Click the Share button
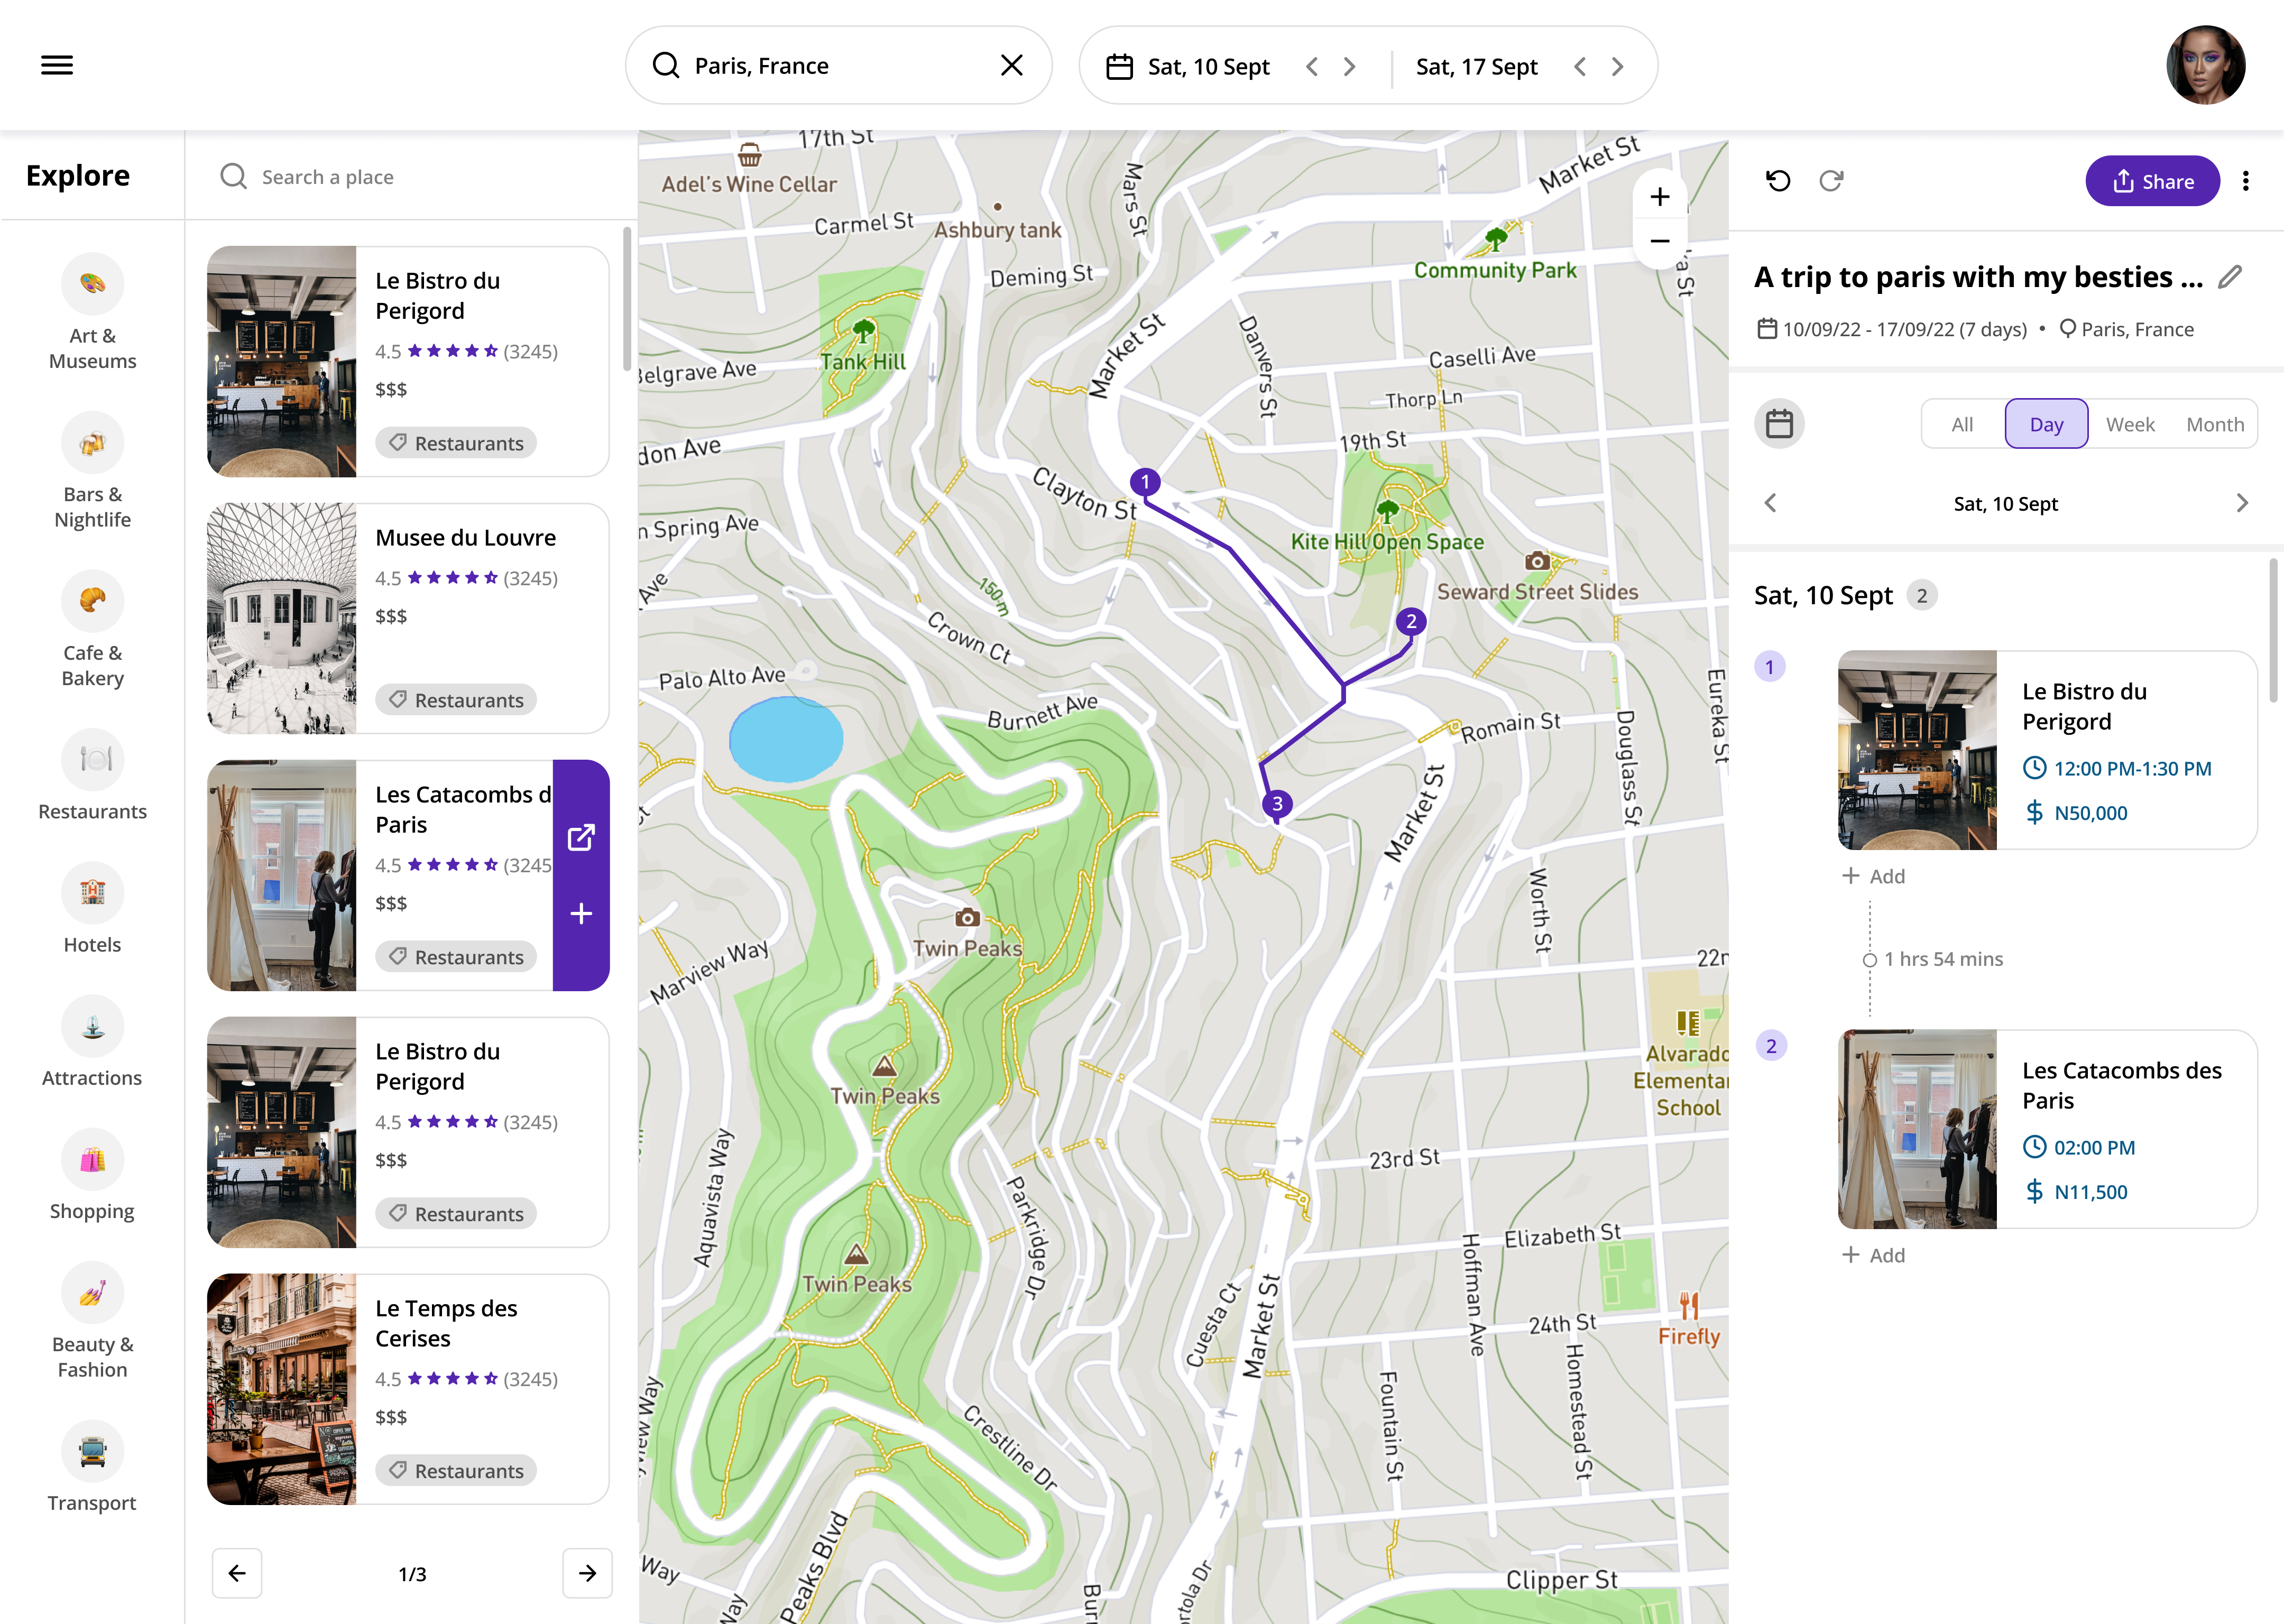The image size is (2284, 1624). point(2152,181)
